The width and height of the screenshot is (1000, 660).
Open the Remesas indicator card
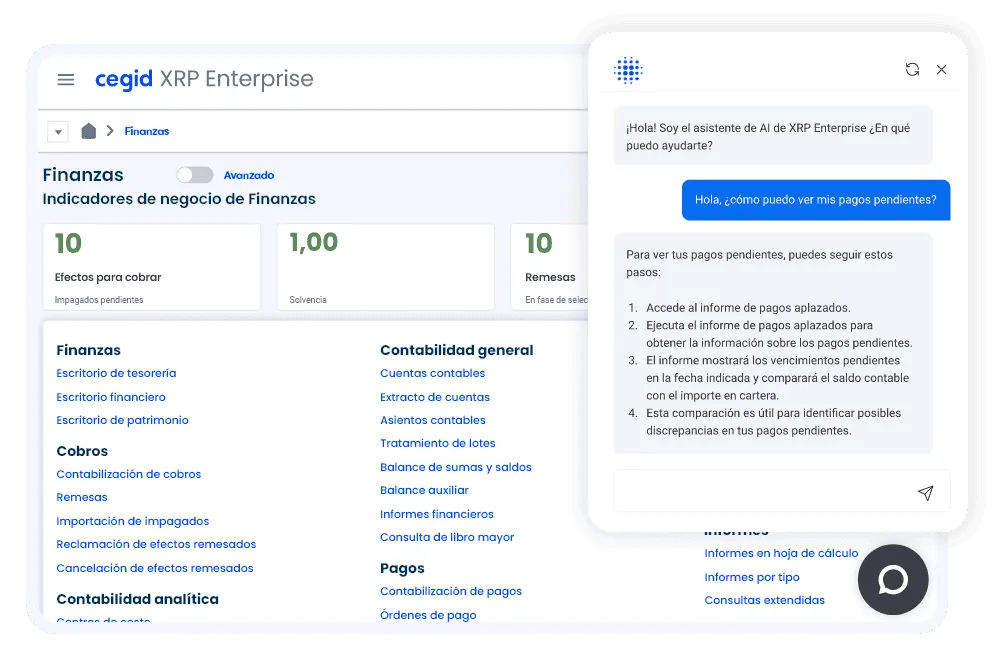pos(550,267)
